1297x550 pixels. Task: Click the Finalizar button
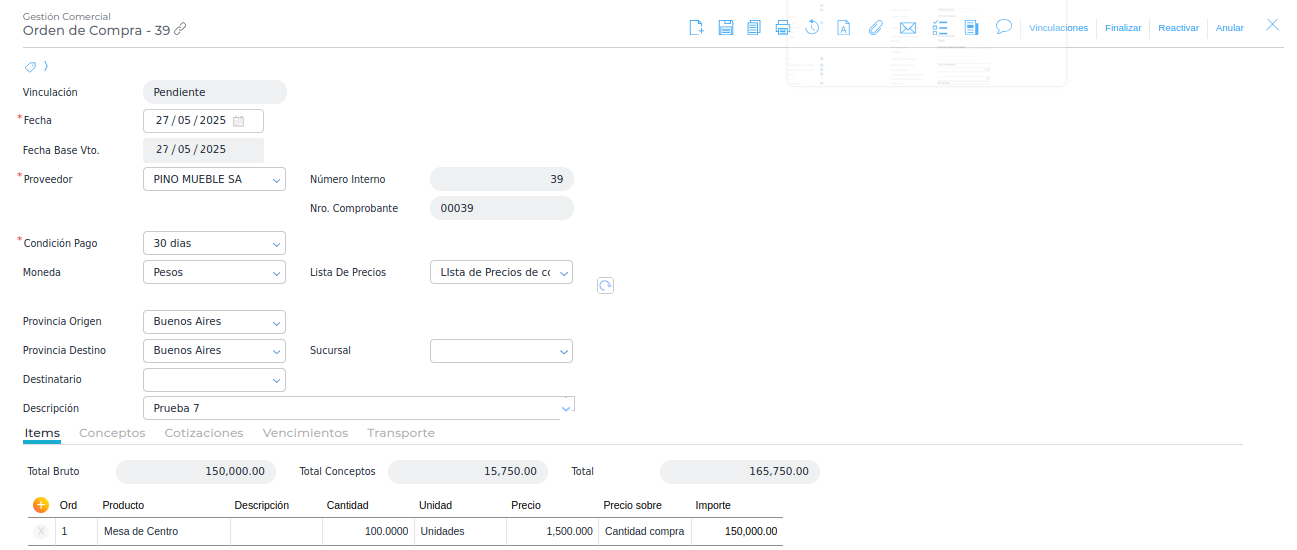(1123, 28)
